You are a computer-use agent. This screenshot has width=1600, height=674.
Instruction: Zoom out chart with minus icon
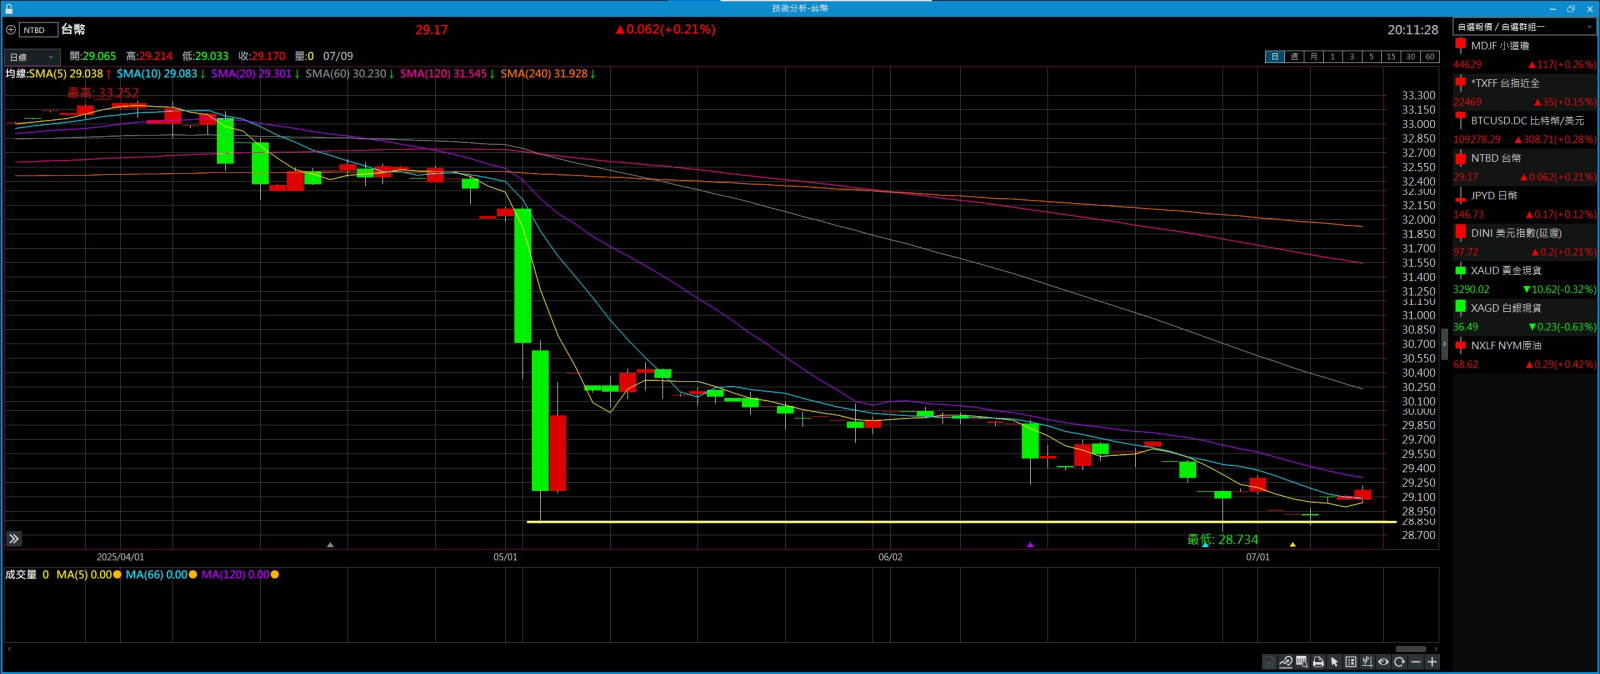(1416, 662)
